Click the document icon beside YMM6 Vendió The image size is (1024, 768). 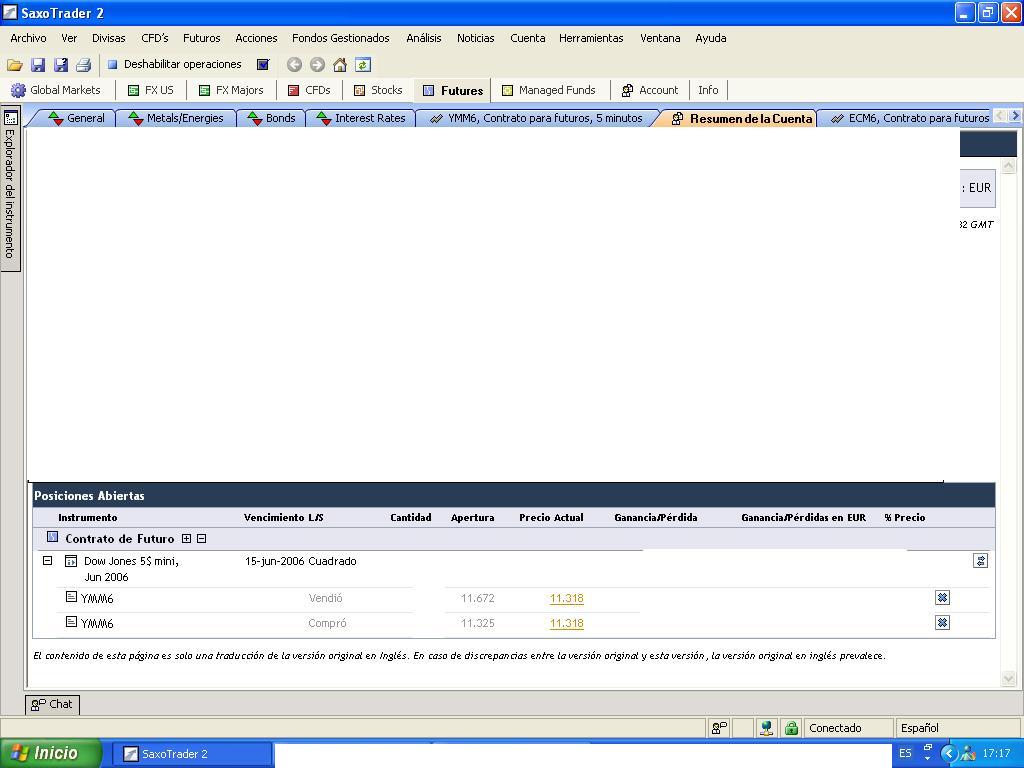click(71, 596)
